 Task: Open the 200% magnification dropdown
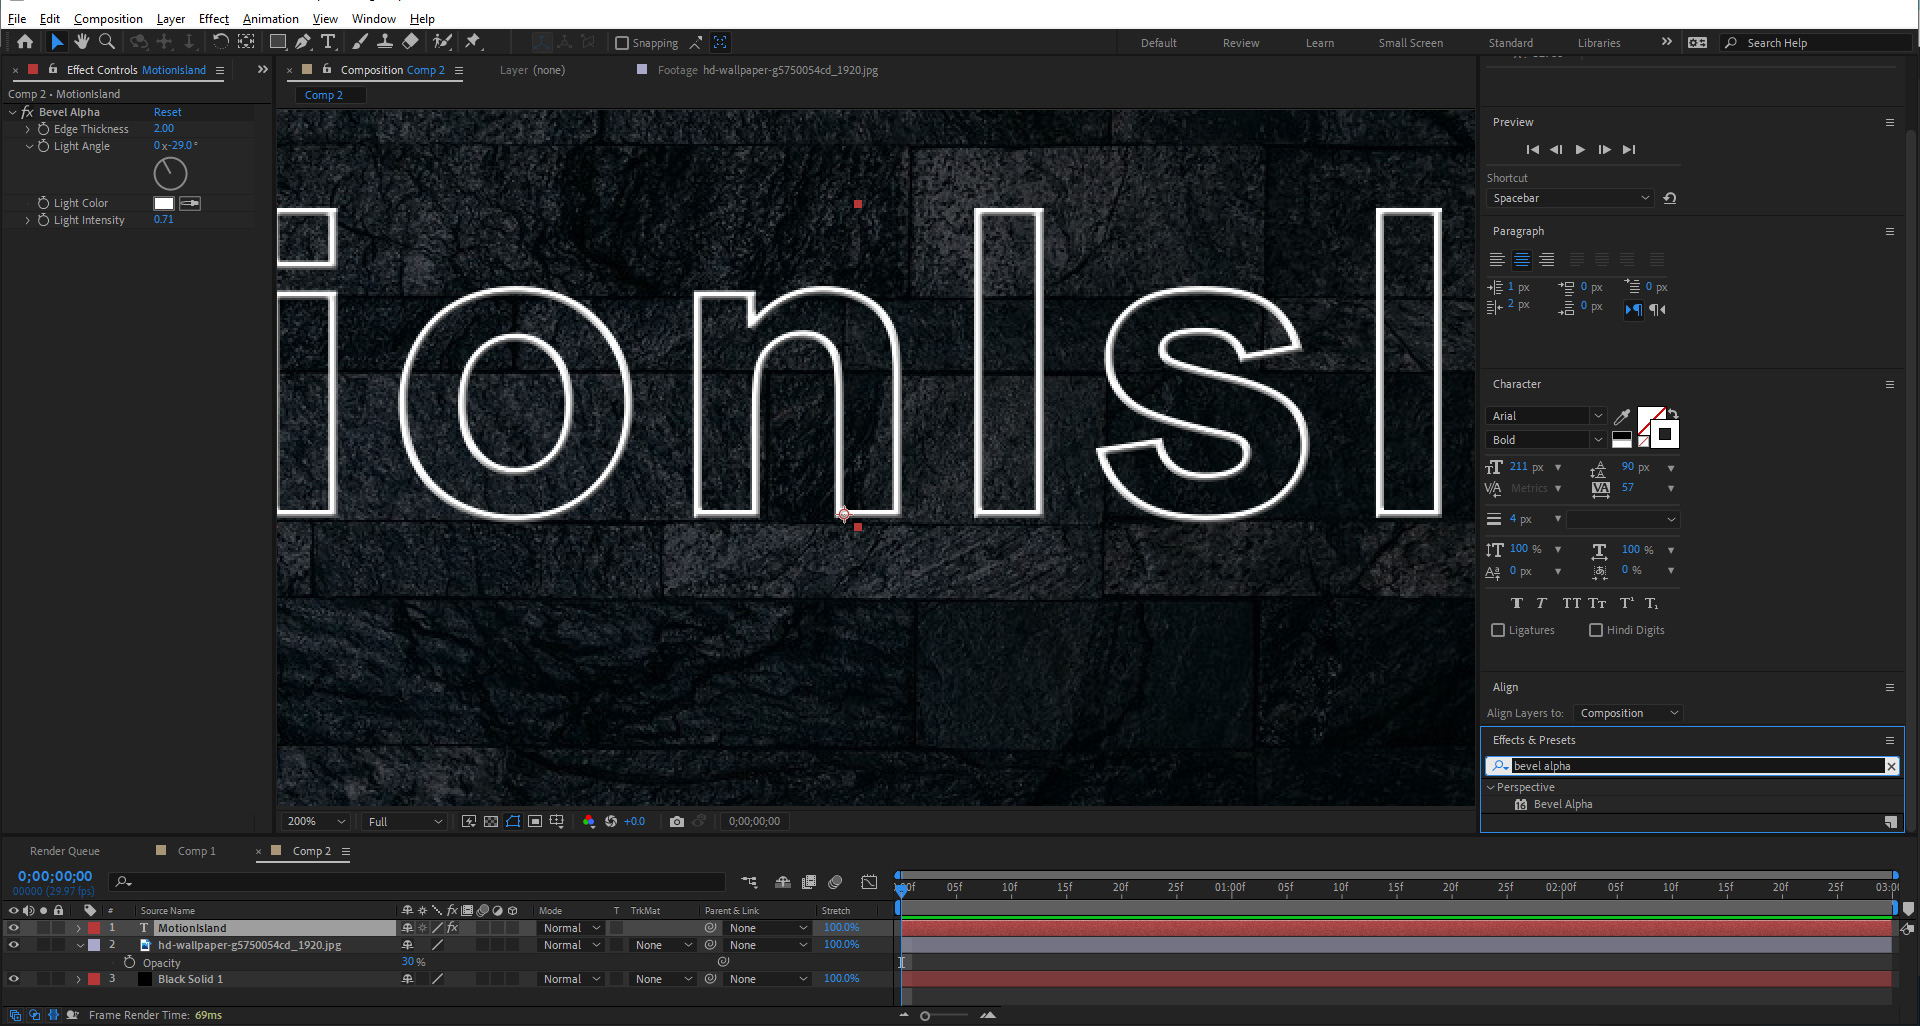coord(316,822)
